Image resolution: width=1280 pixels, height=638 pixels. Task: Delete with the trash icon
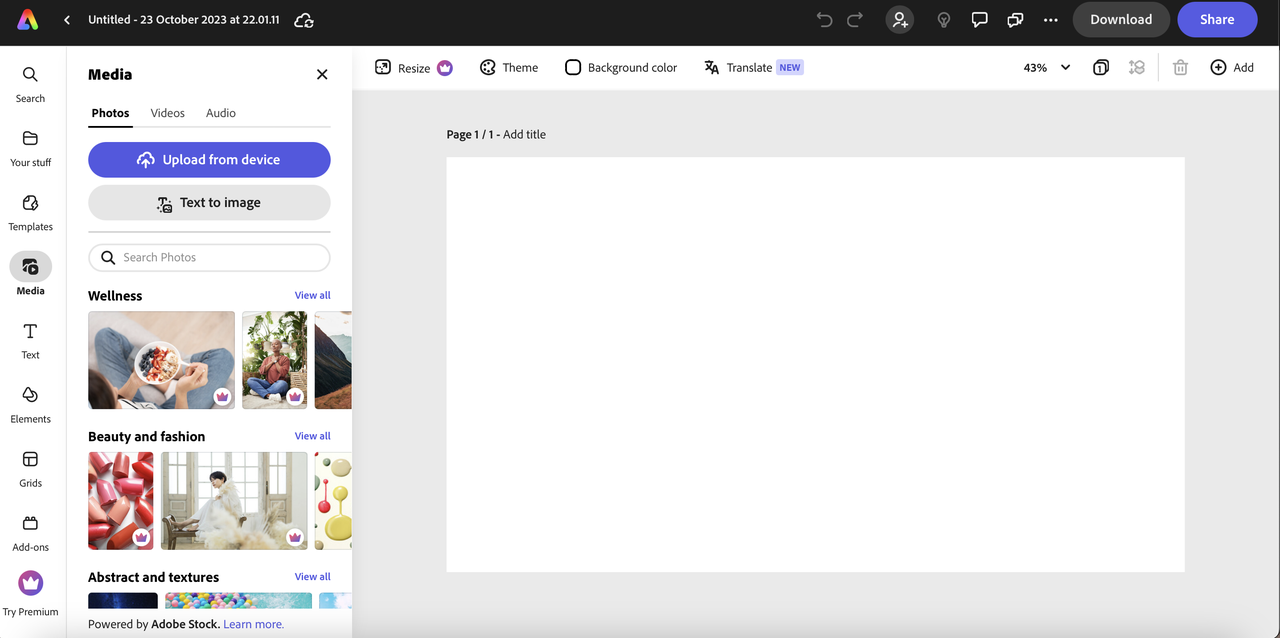click(x=1180, y=68)
